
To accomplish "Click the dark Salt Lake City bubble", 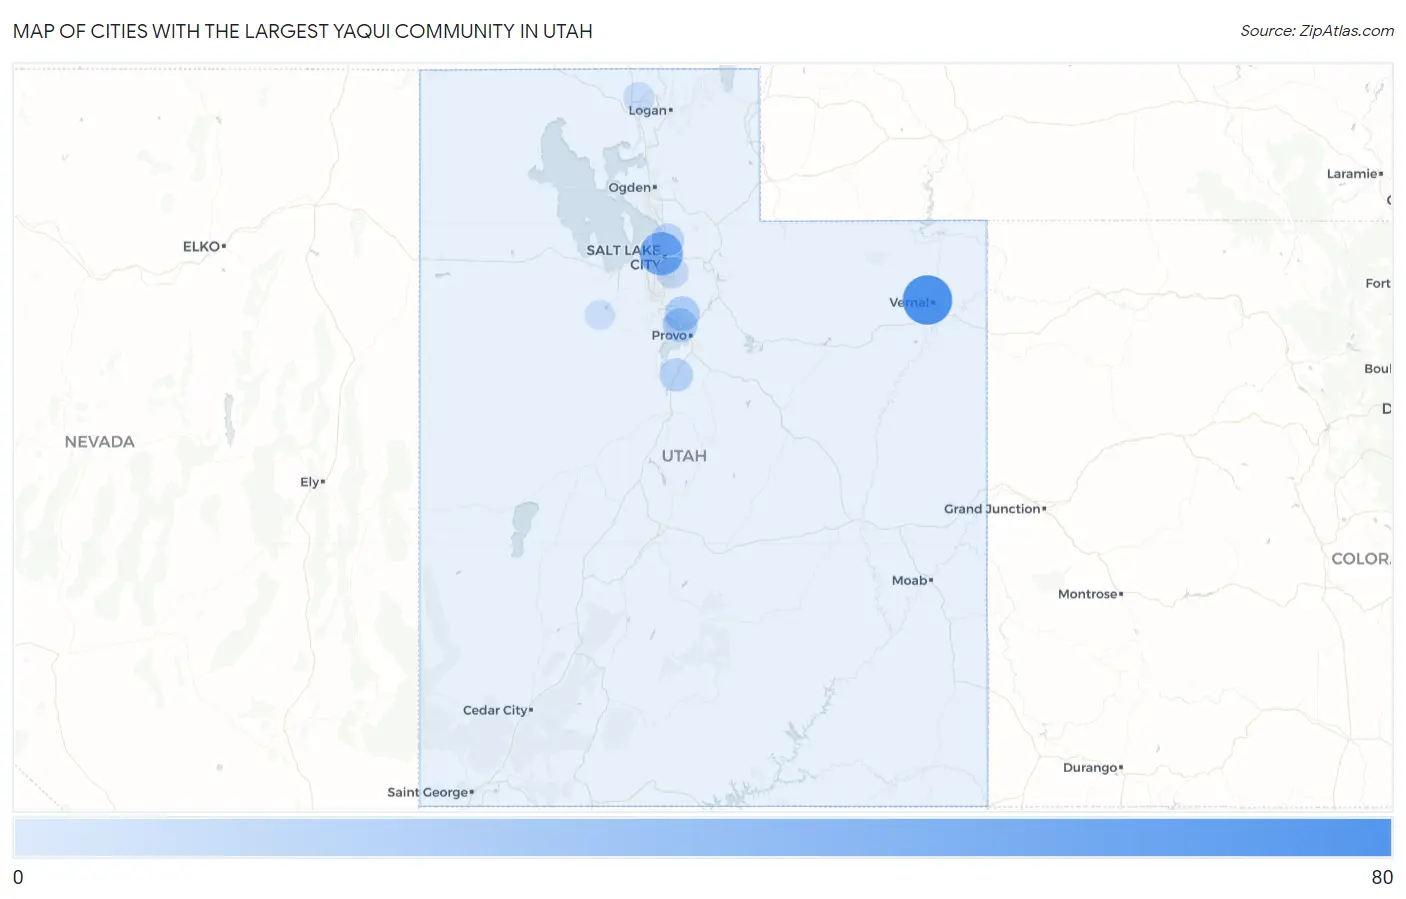I will pos(661,254).
